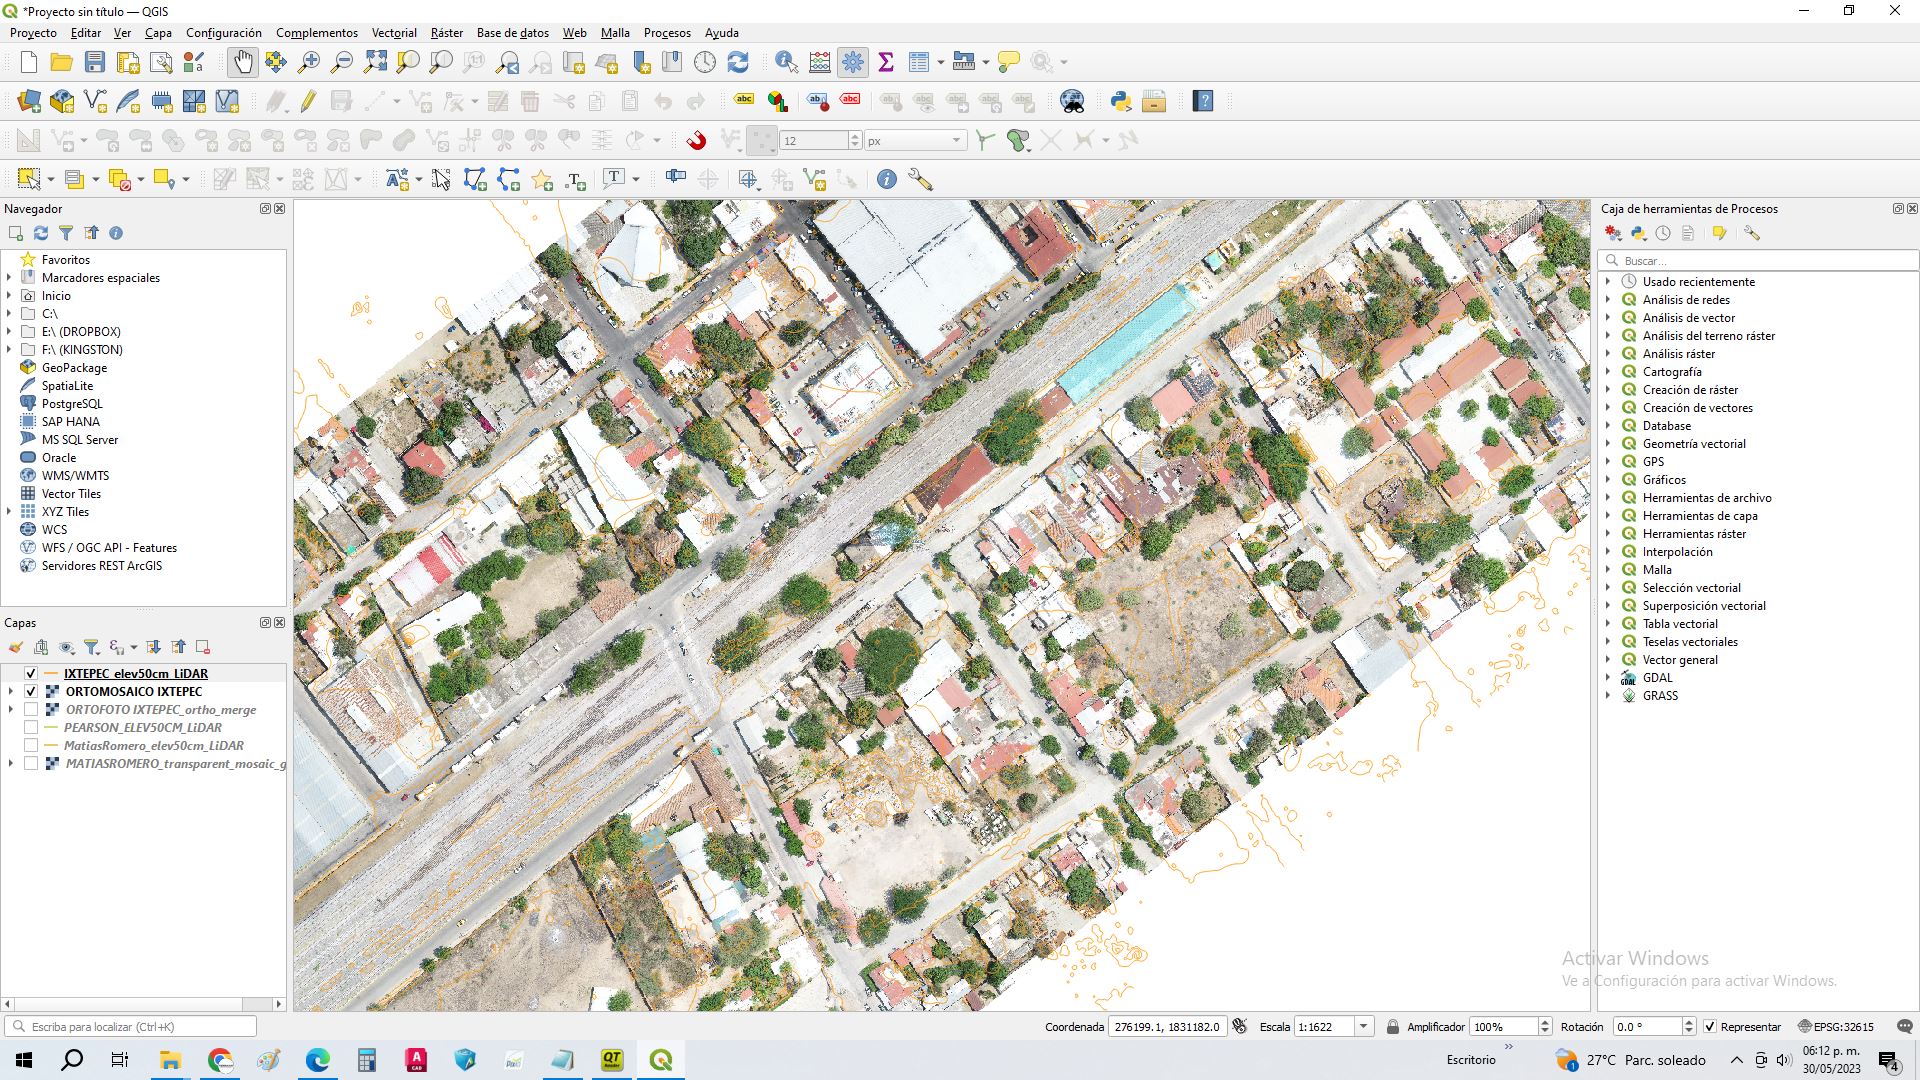
Task: Toggle the Representar render checkbox
Action: pos(1710,1027)
